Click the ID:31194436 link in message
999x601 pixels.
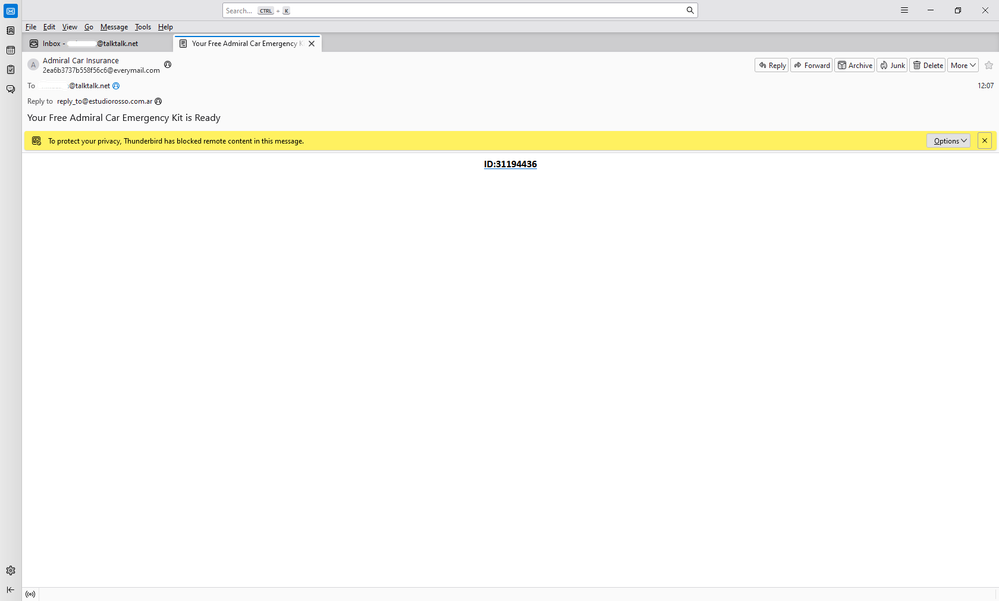510,164
